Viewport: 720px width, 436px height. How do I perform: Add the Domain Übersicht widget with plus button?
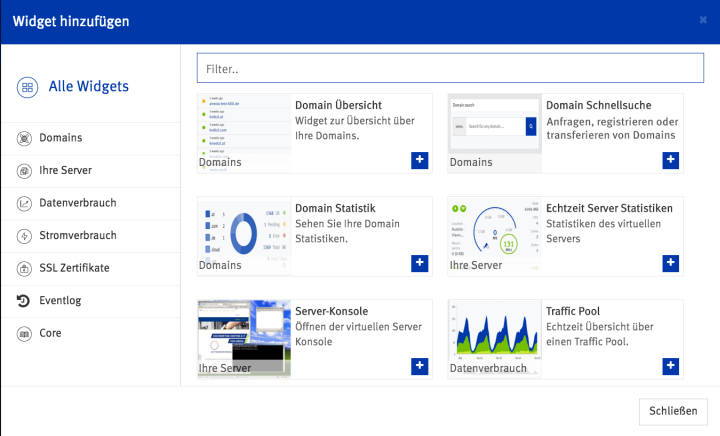click(420, 160)
